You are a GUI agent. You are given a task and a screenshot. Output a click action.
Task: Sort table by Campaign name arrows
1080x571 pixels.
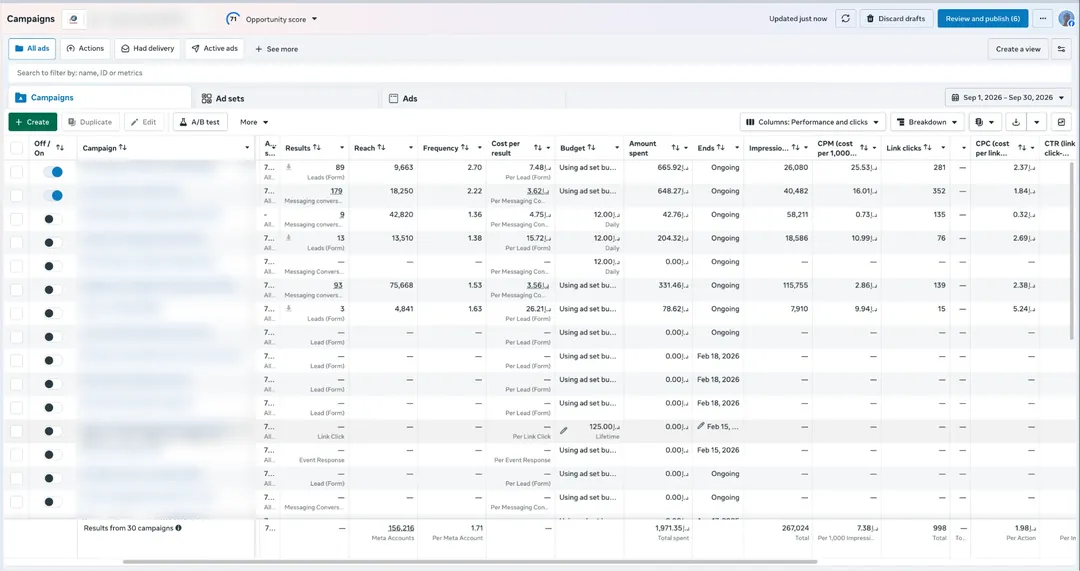click(123, 147)
